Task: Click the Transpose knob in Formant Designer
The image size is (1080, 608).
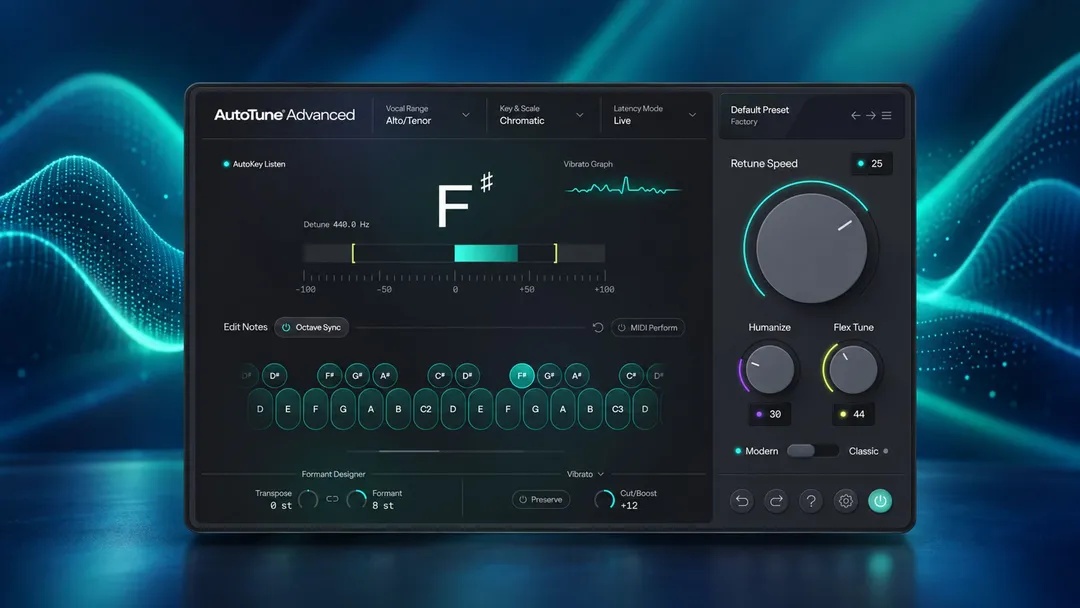Action: click(x=308, y=499)
